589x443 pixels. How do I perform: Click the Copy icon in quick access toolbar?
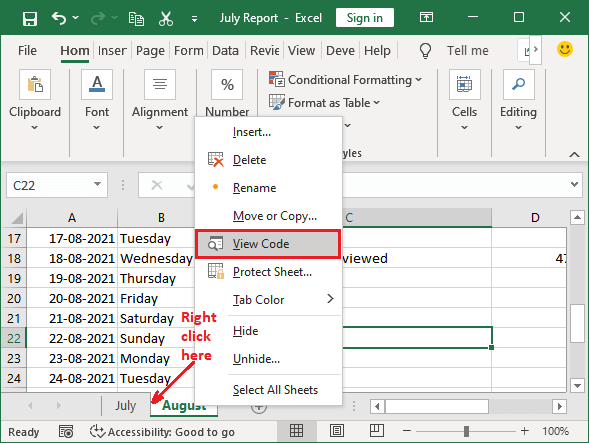[136, 18]
